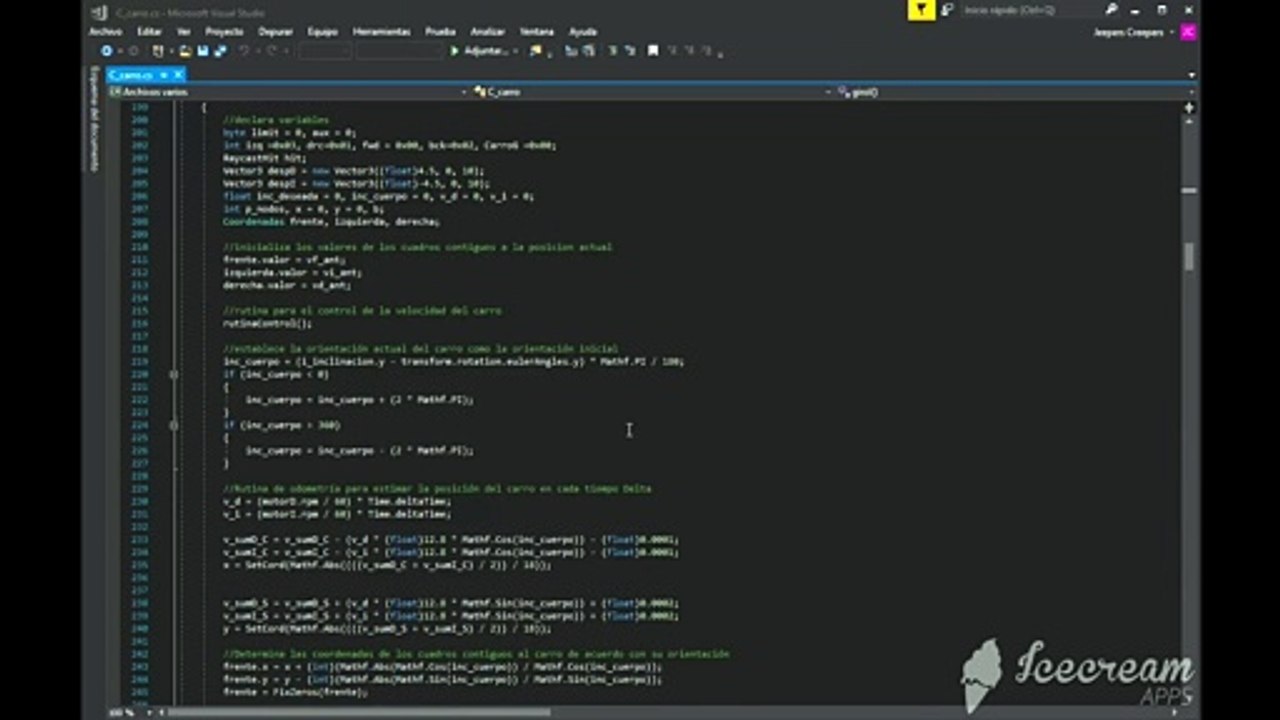
Task: Collapse the if block at line 224
Action: pos(174,425)
